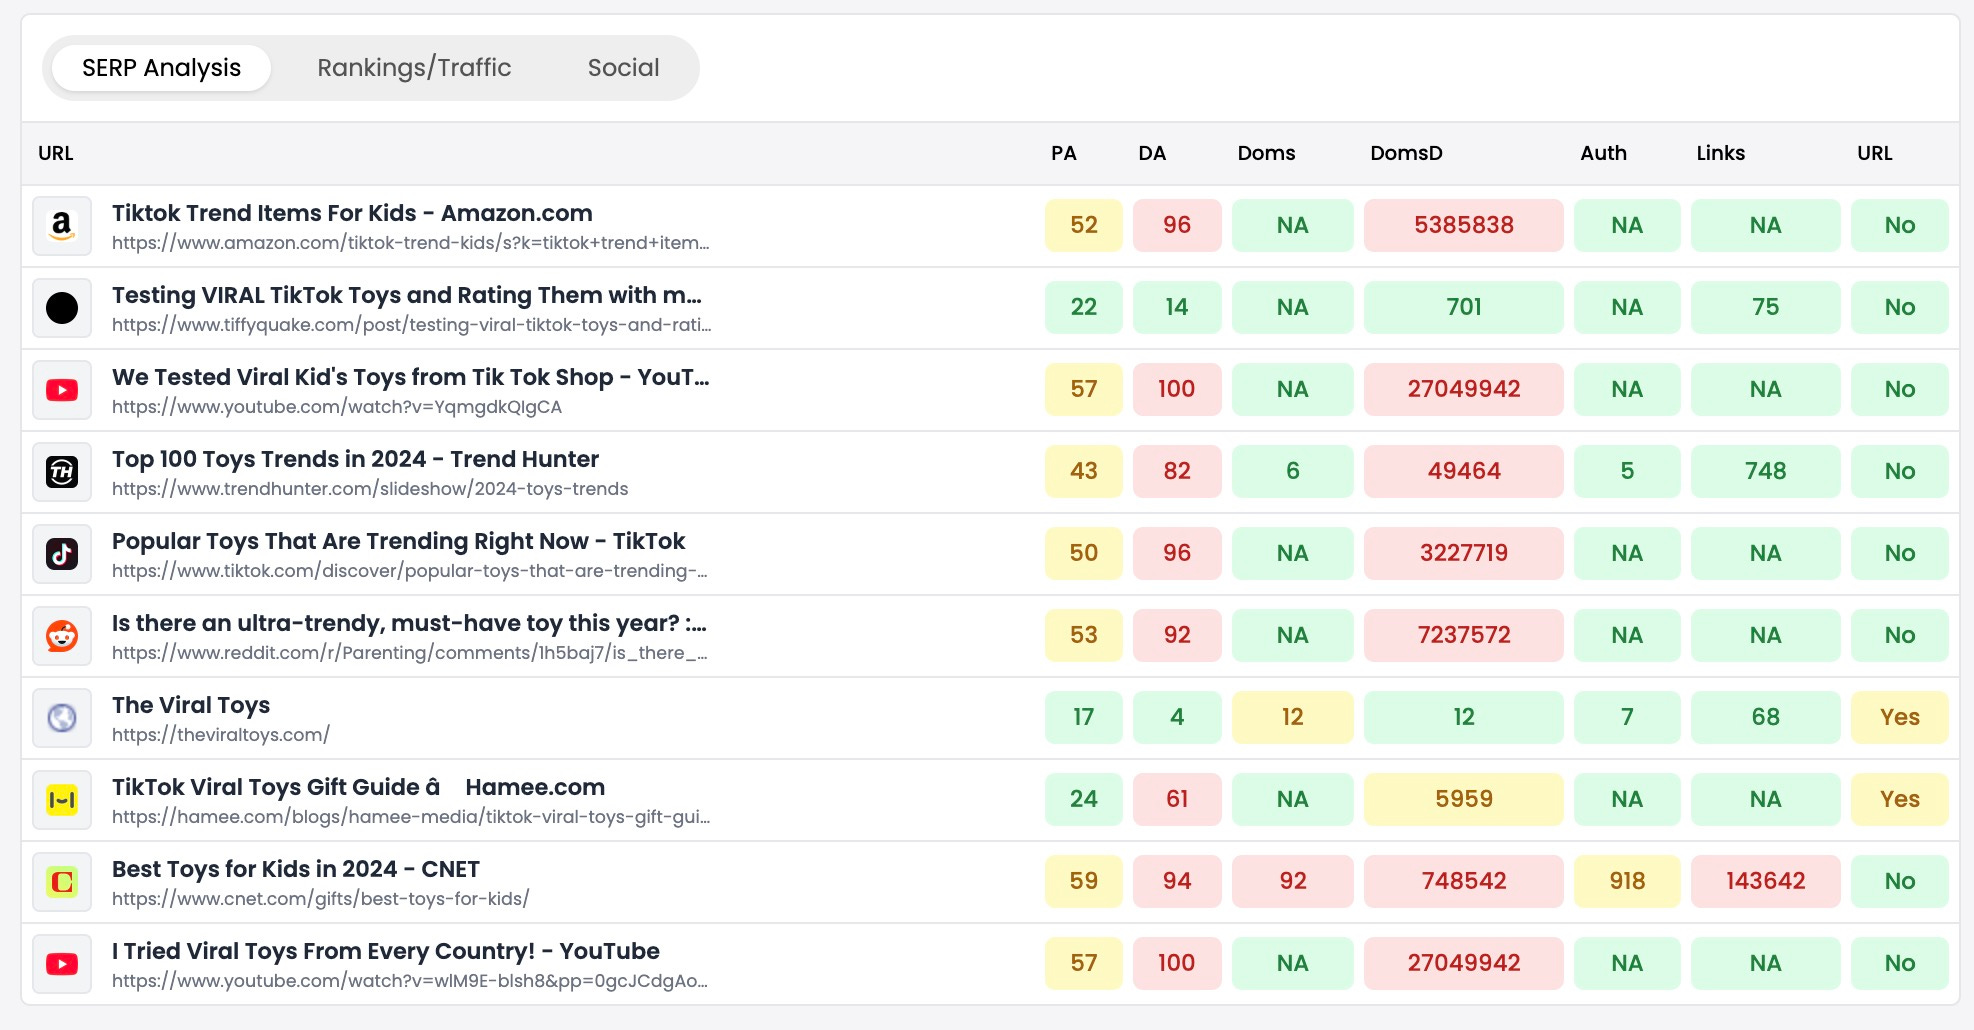
Task: Click the globe icon beside The Viral Toys
Action: tap(62, 718)
